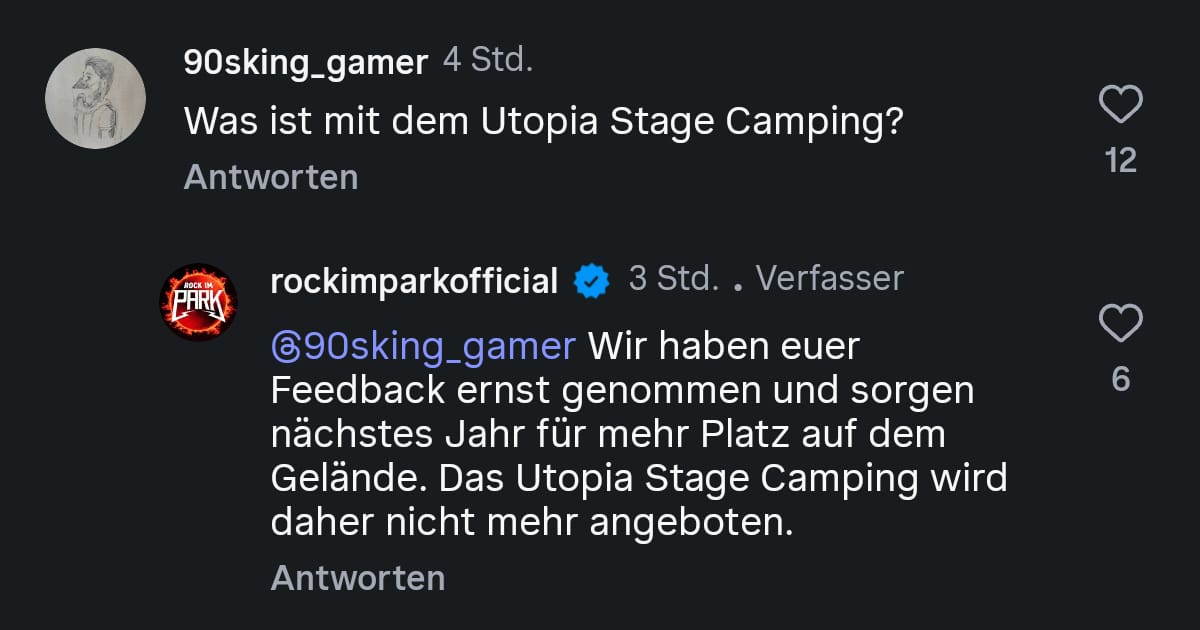Click the Verfasser author label

point(829,279)
